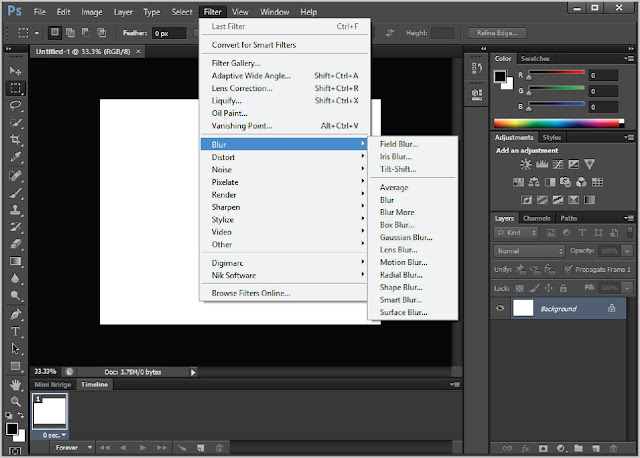Toggle Propagate Frame 1 checkbox

coord(567,269)
